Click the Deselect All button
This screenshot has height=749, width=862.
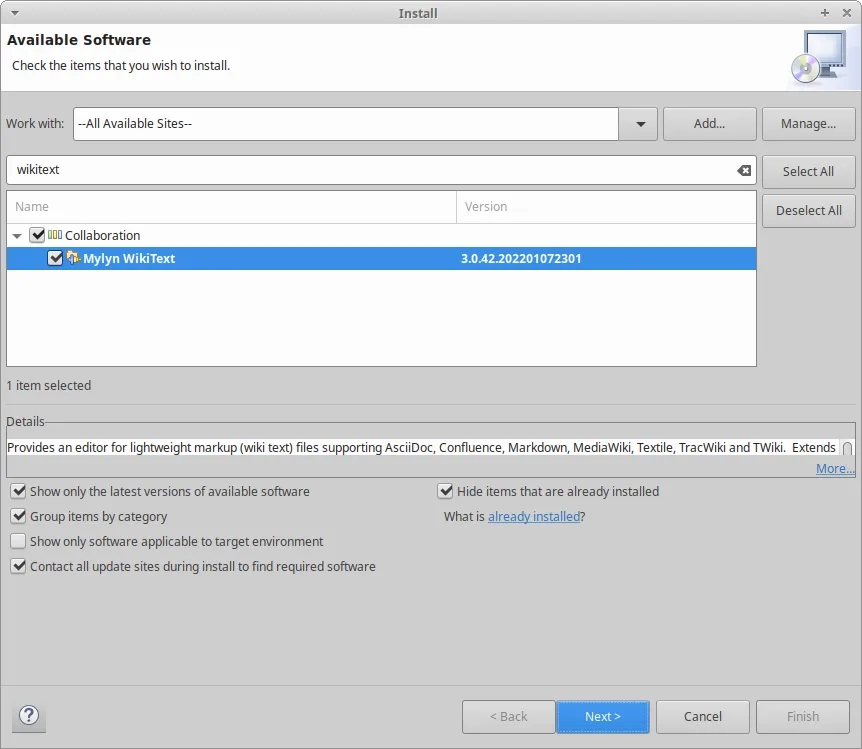[808, 211]
